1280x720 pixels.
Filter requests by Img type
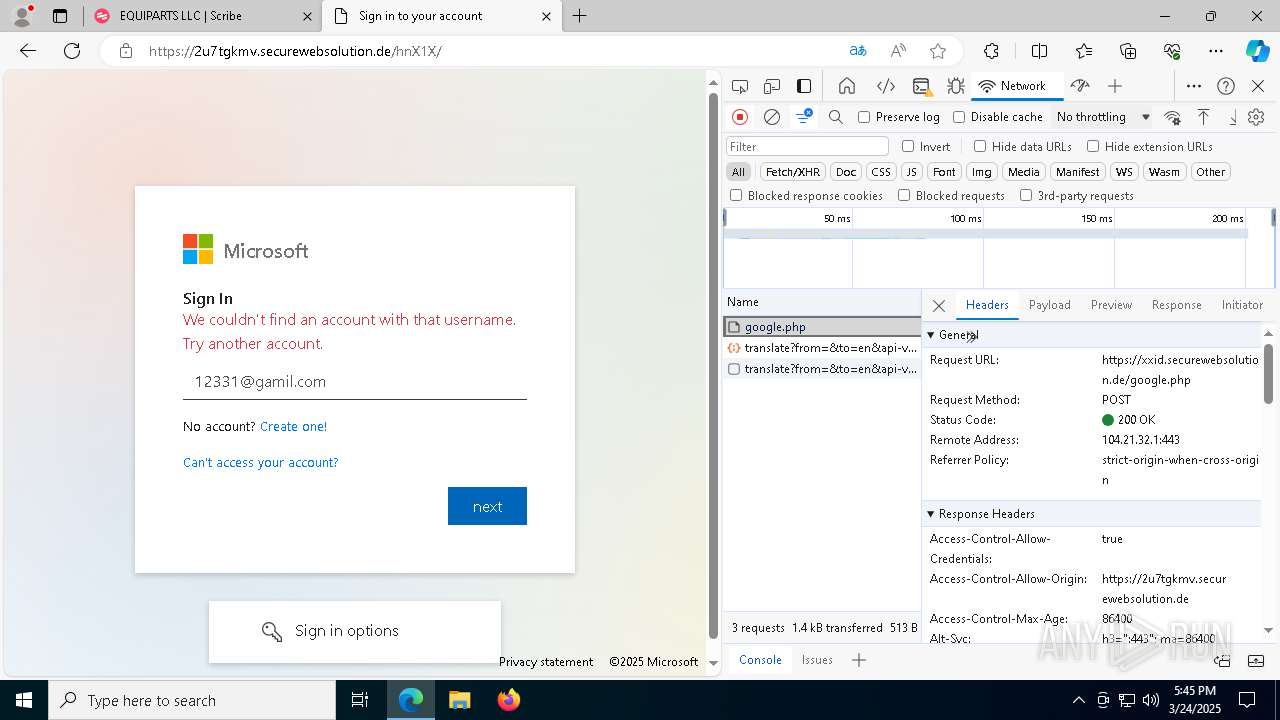click(x=982, y=172)
